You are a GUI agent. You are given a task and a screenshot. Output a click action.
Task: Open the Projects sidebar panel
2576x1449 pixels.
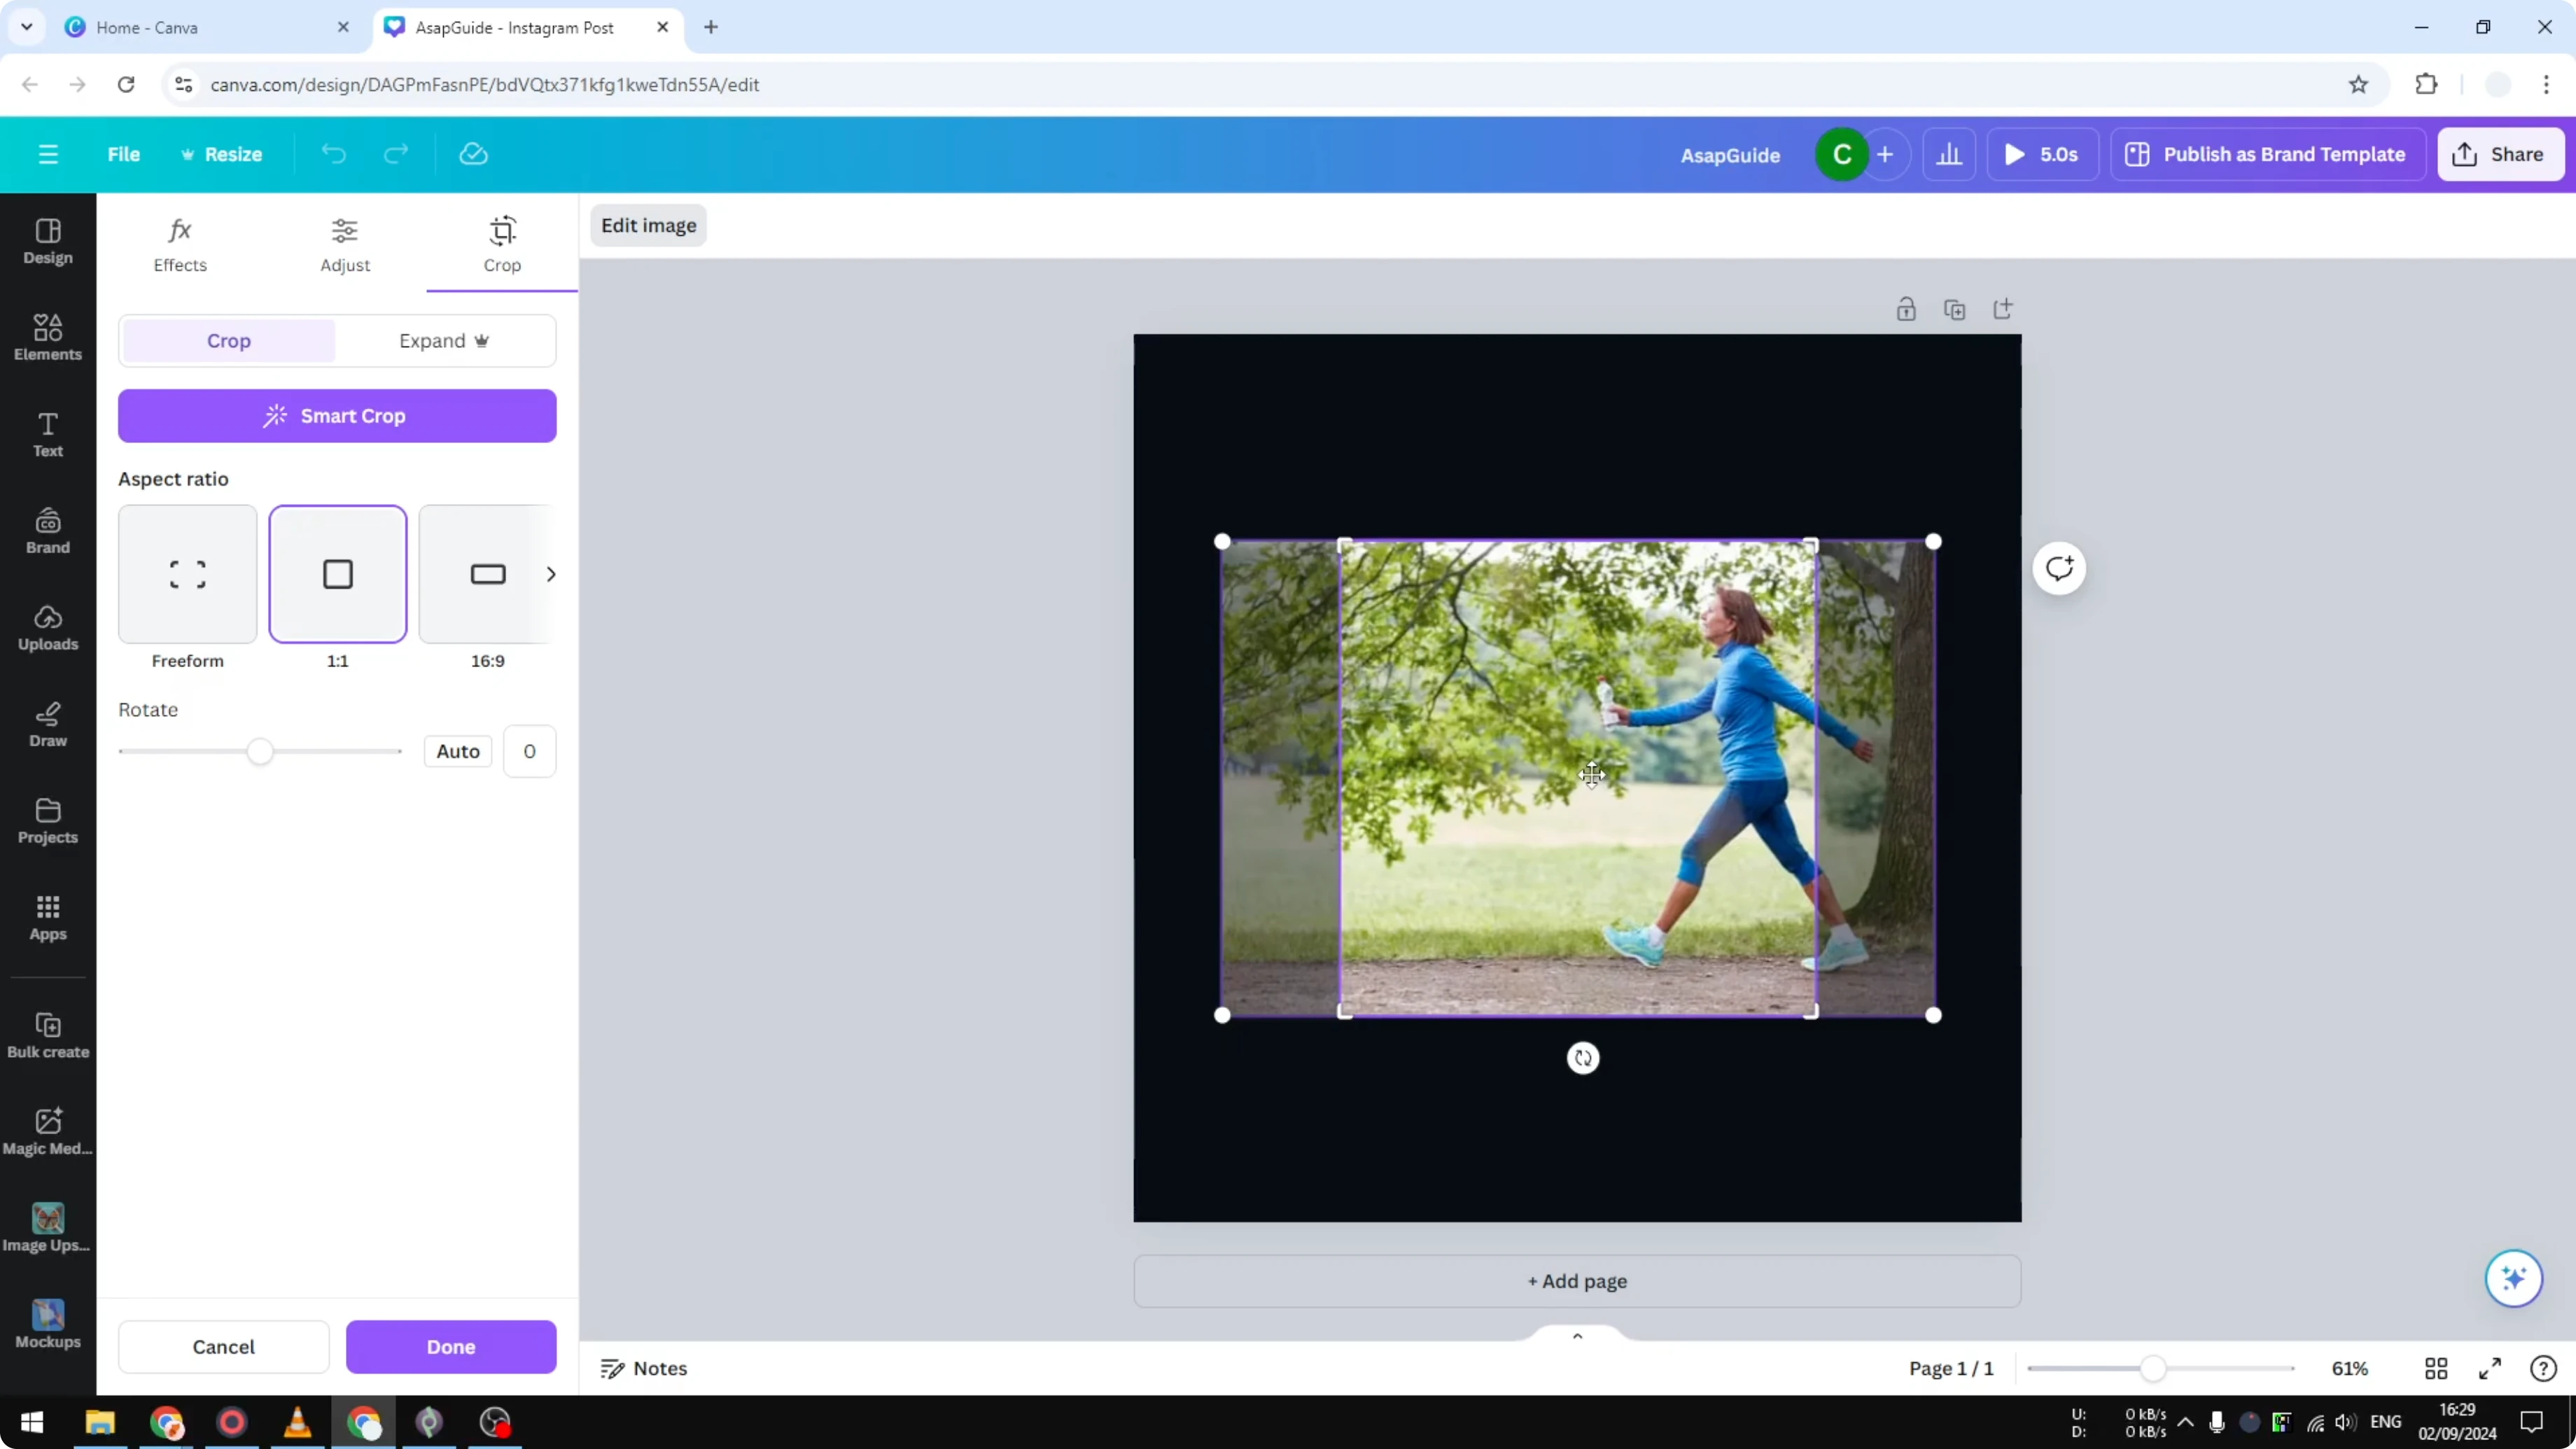pos(48,822)
